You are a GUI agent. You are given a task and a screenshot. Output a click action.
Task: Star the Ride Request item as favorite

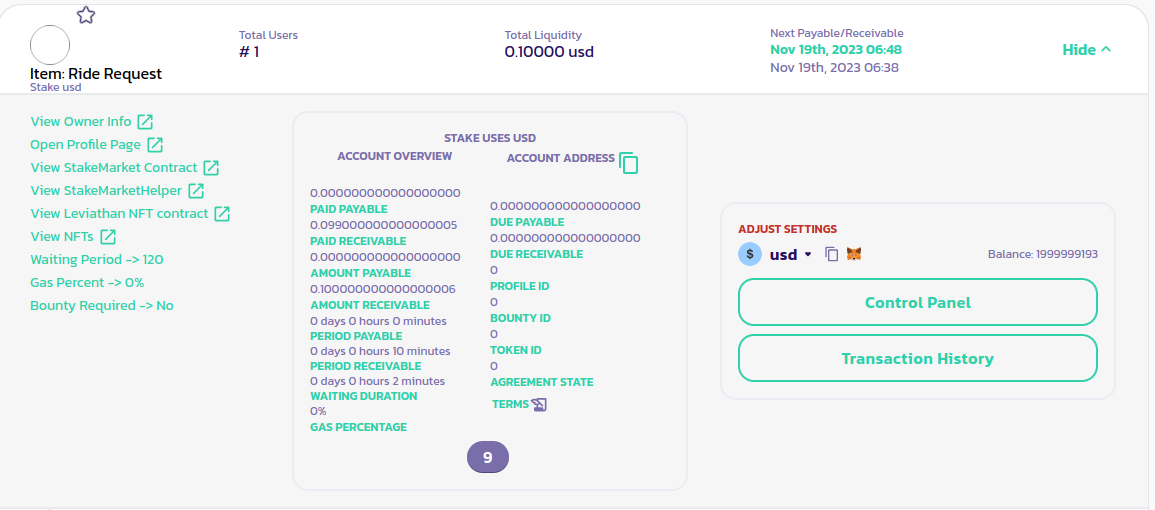coord(86,15)
